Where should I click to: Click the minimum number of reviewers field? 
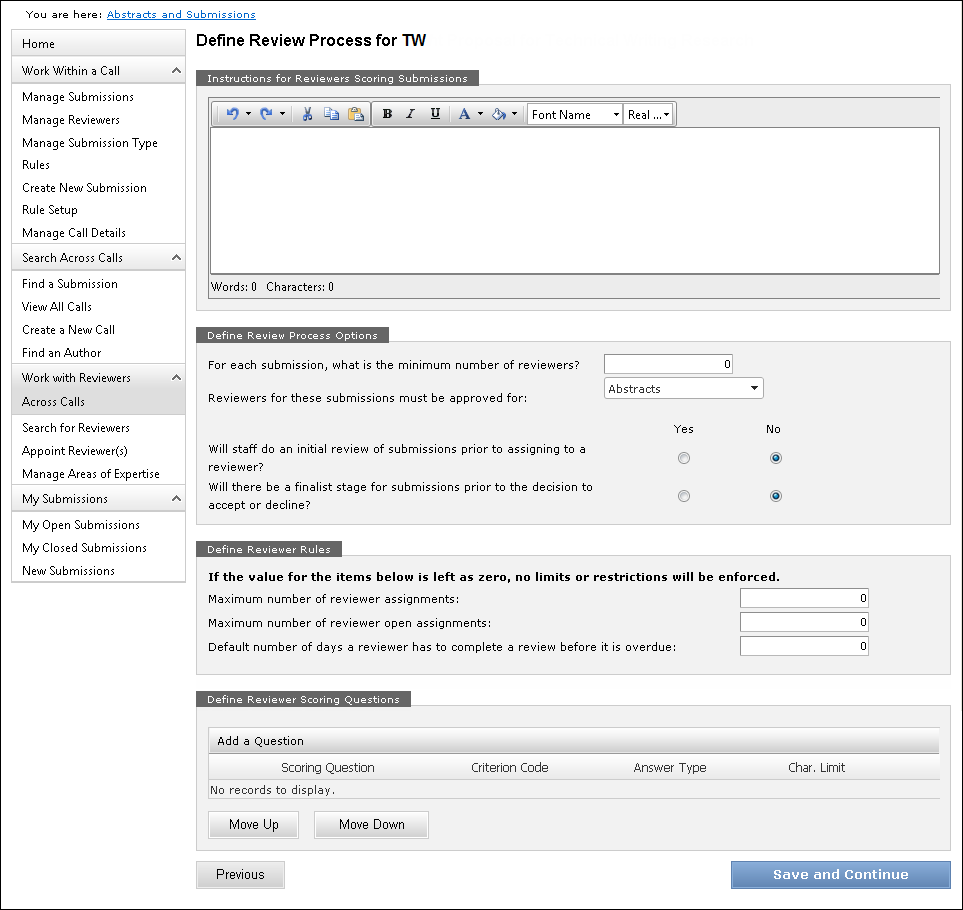(668, 364)
